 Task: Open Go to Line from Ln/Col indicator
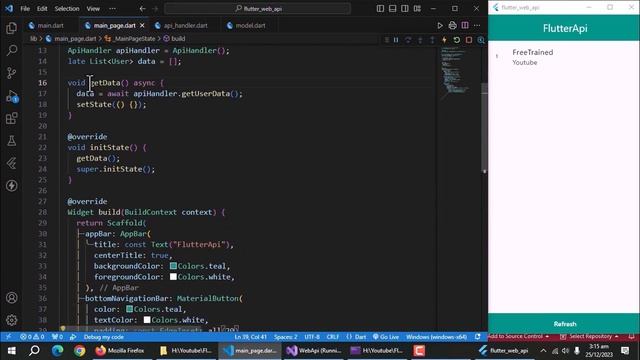point(250,337)
